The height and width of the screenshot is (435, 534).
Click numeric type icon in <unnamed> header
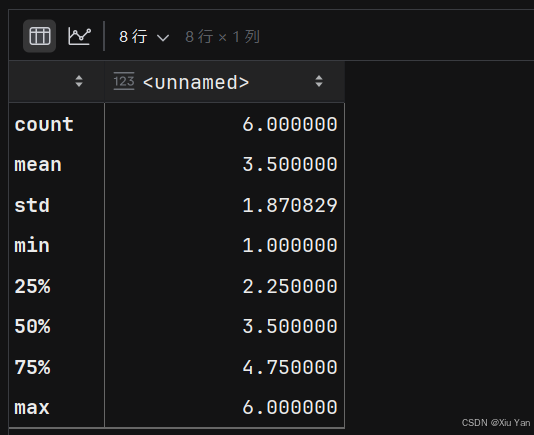point(124,81)
